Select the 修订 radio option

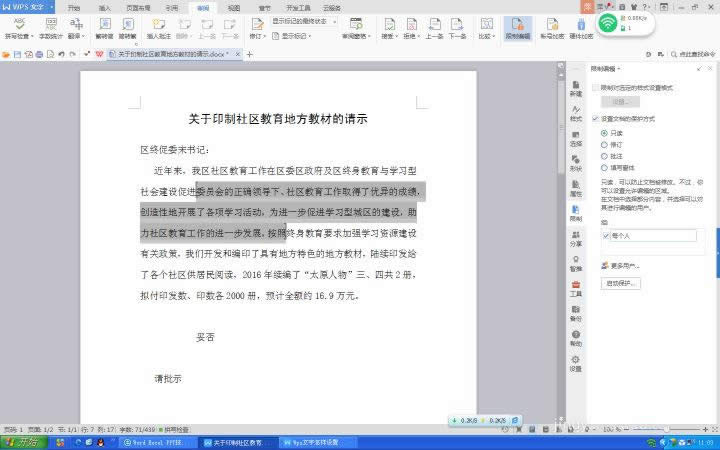pos(604,144)
